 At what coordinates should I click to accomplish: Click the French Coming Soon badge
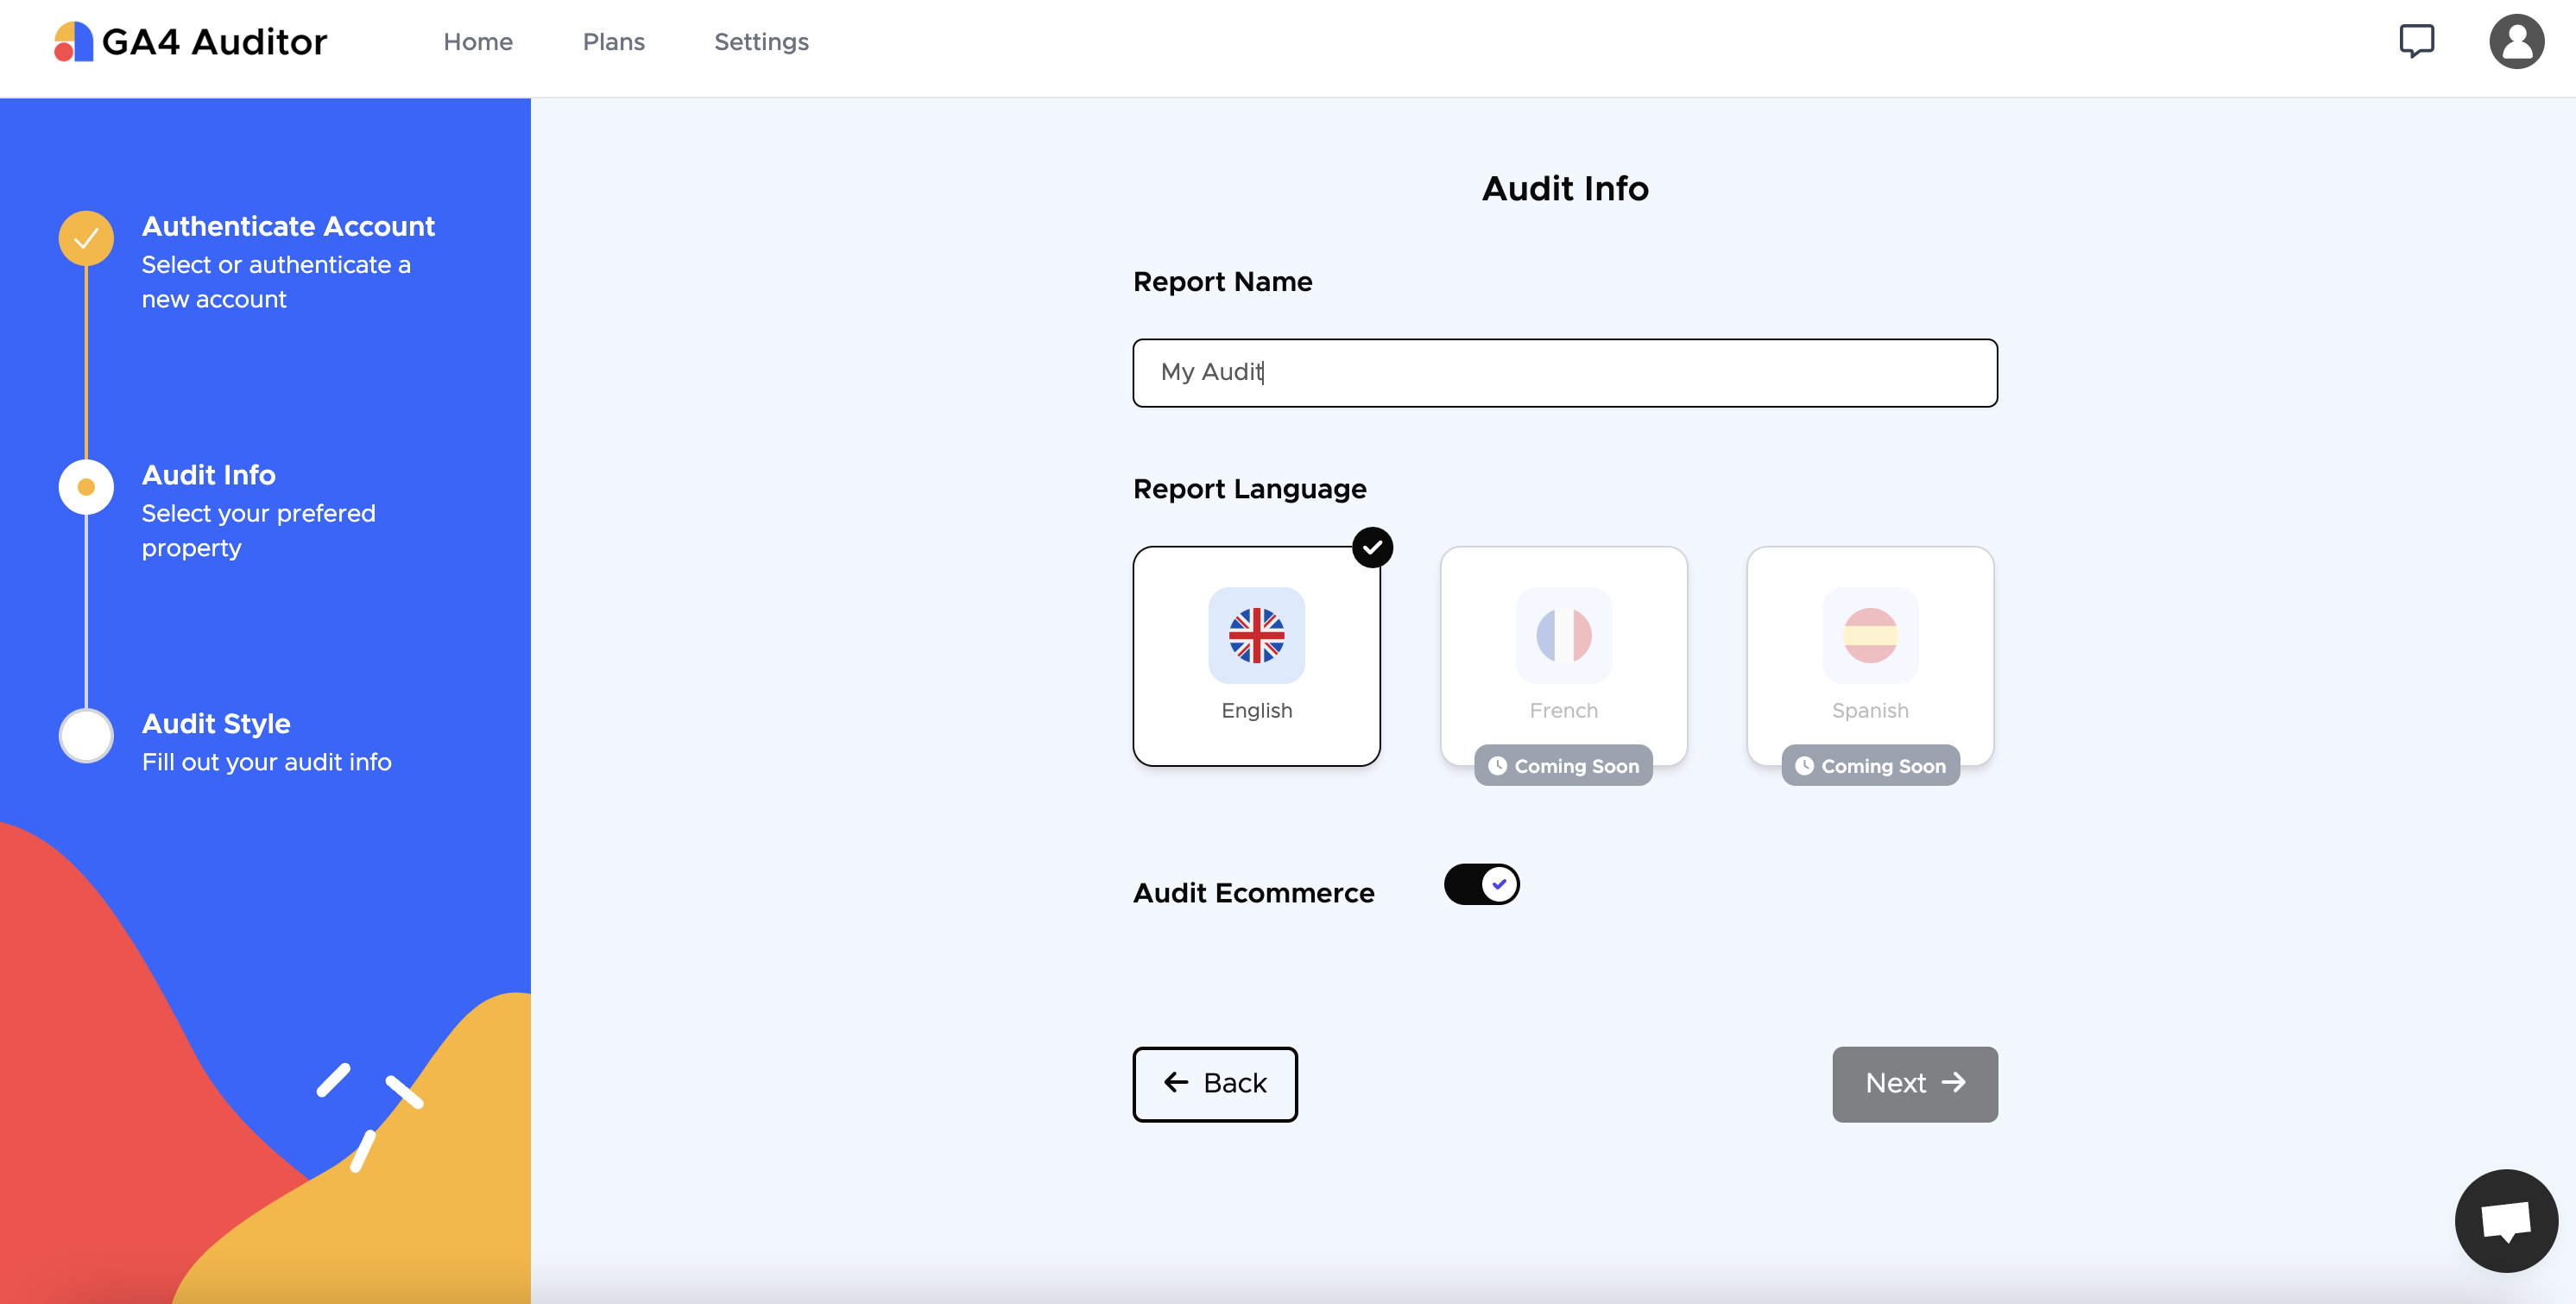[x=1563, y=766]
